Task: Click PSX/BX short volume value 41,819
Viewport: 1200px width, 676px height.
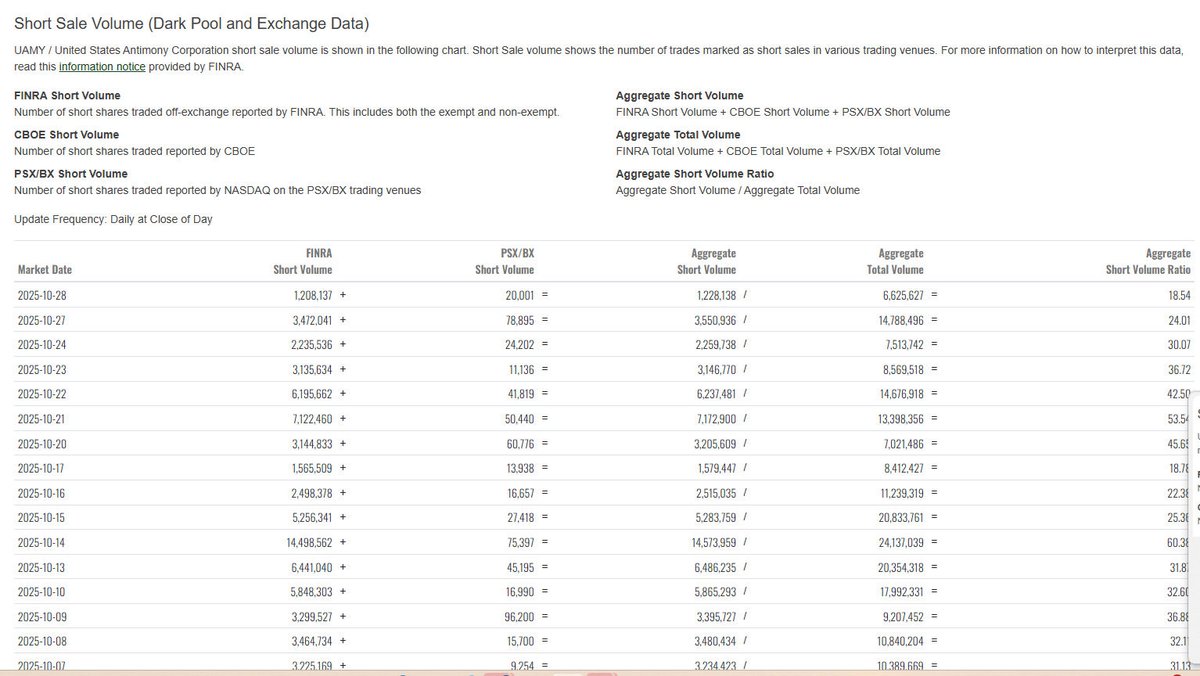Action: tap(521, 395)
